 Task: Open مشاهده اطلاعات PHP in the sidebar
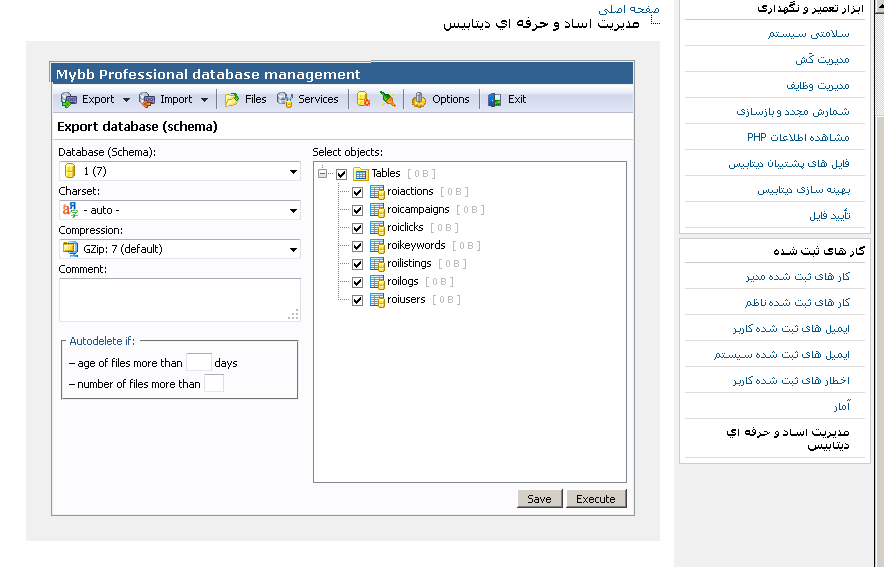click(x=797, y=137)
